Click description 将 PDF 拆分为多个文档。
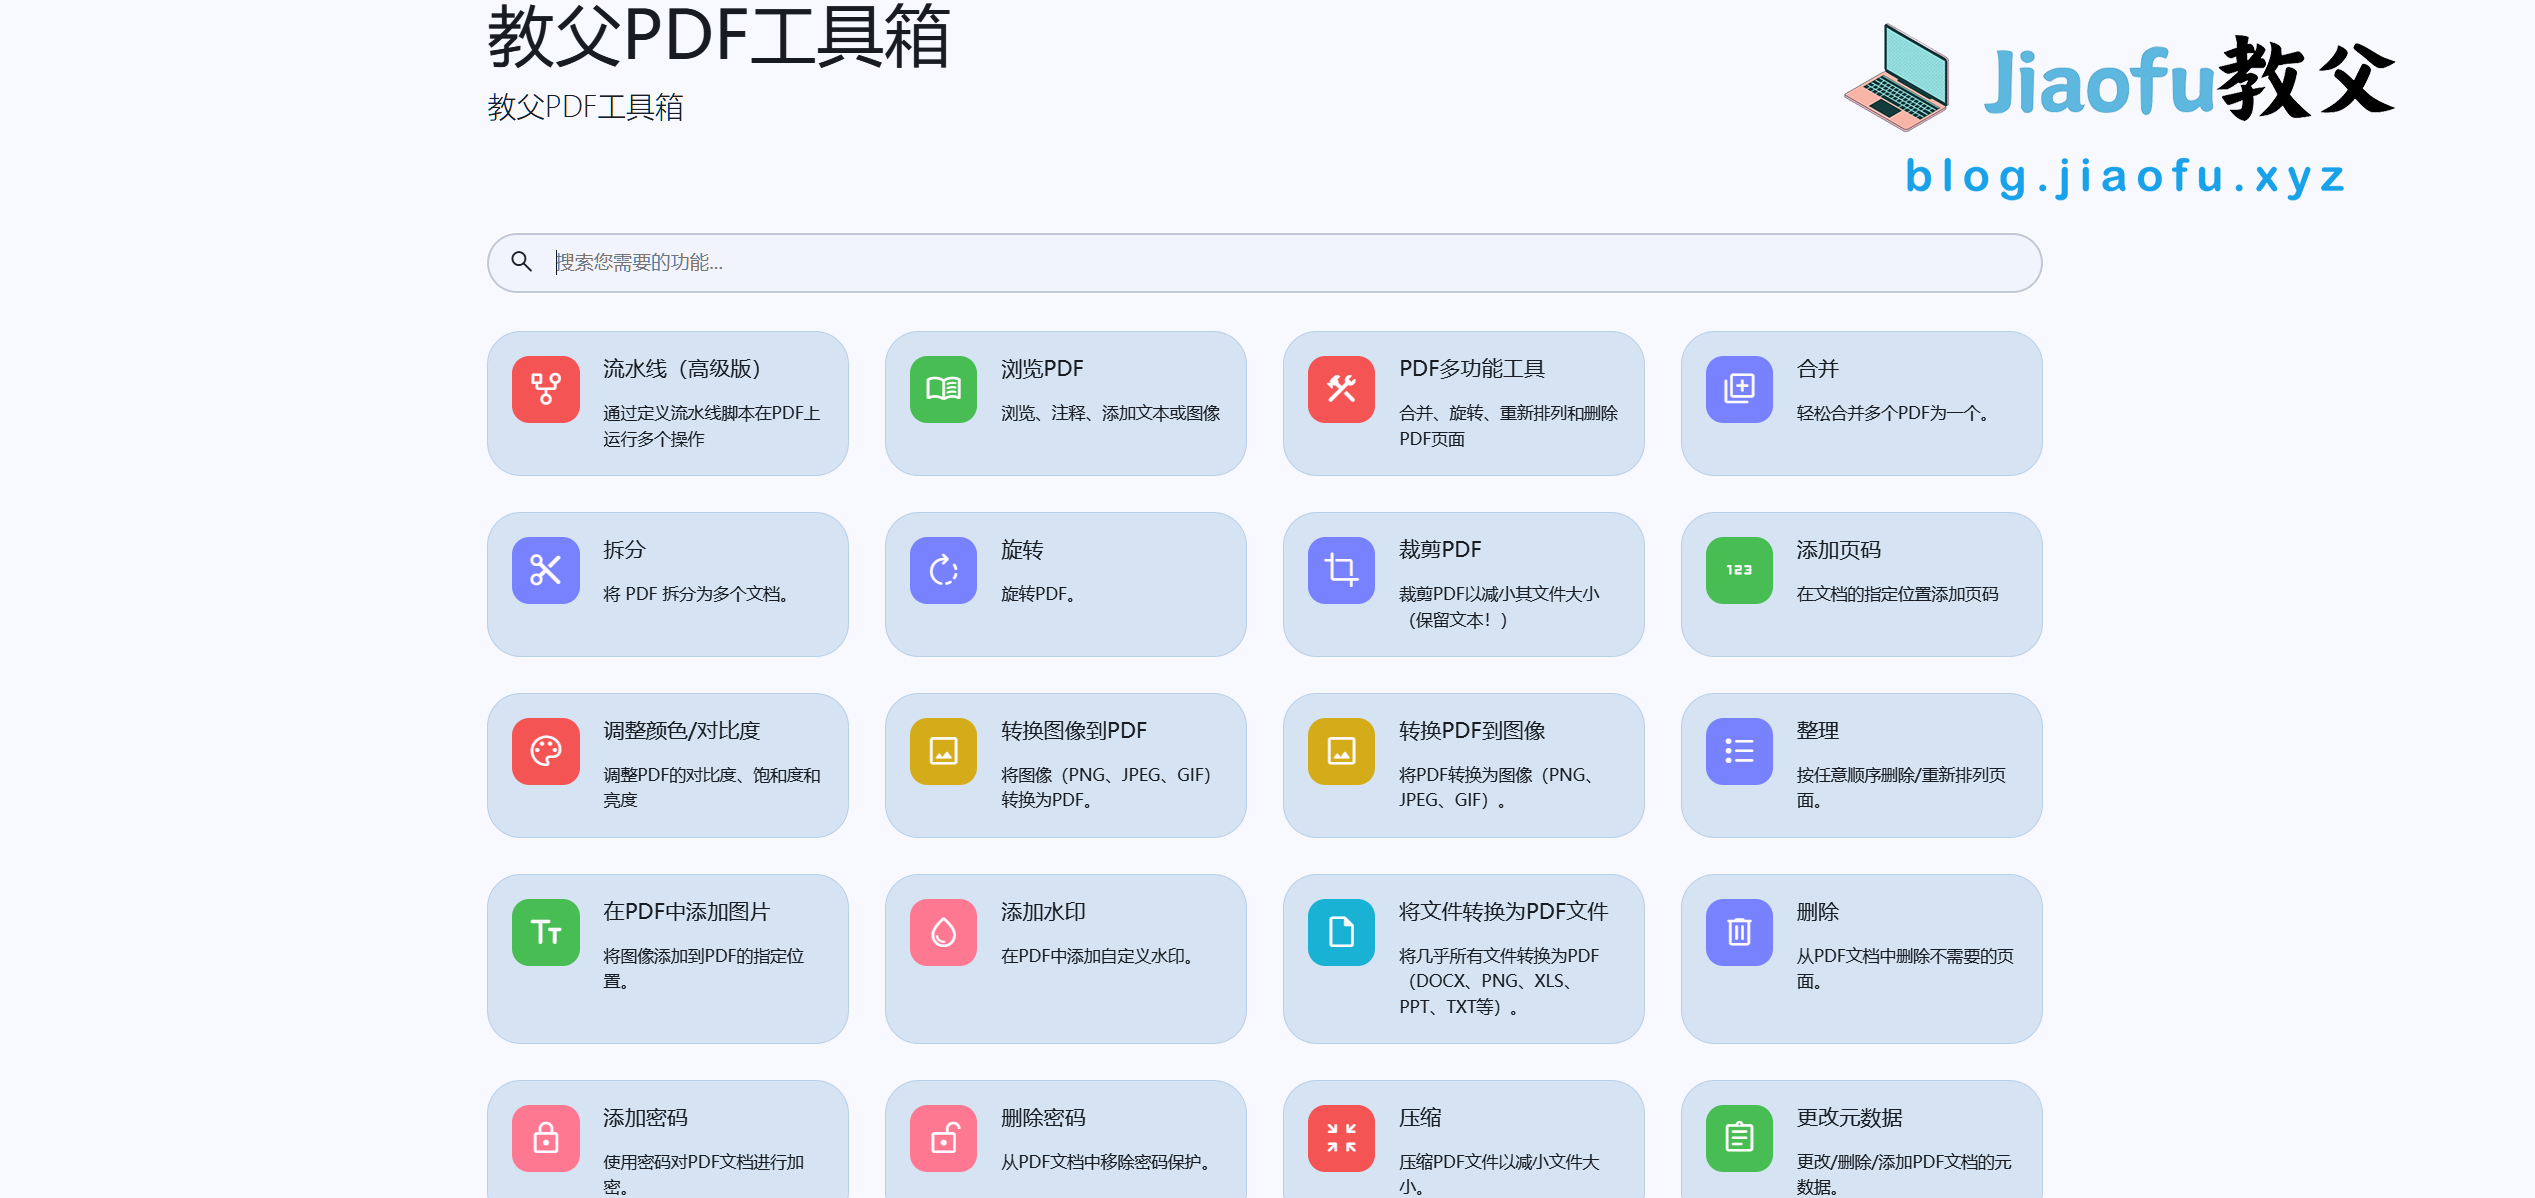 pyautogui.click(x=698, y=594)
